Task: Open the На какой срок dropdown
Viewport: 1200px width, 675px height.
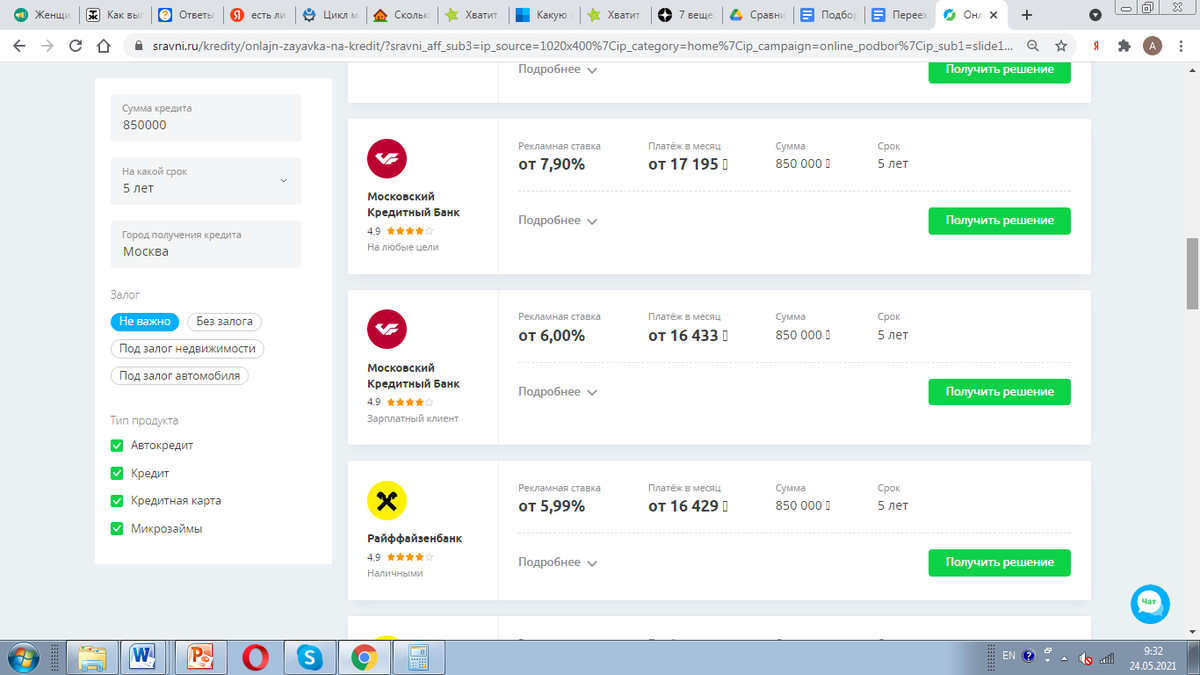Action: 205,180
